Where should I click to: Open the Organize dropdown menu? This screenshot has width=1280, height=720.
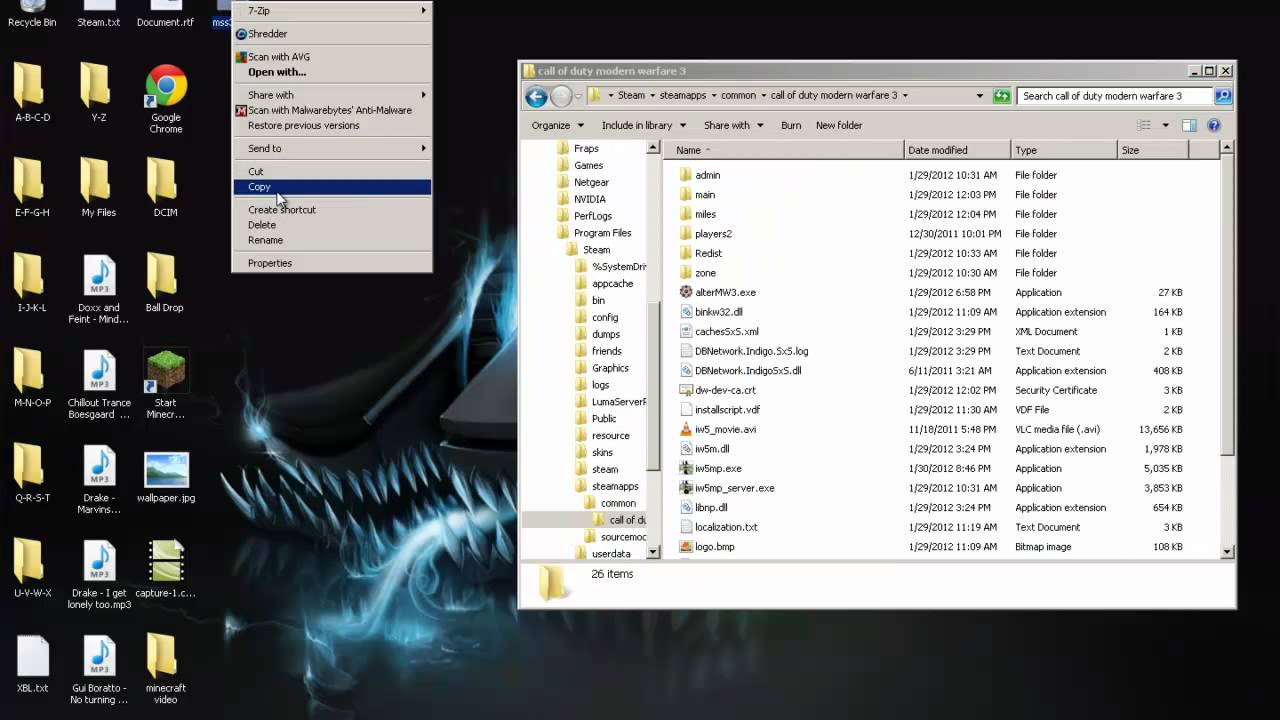pos(557,126)
